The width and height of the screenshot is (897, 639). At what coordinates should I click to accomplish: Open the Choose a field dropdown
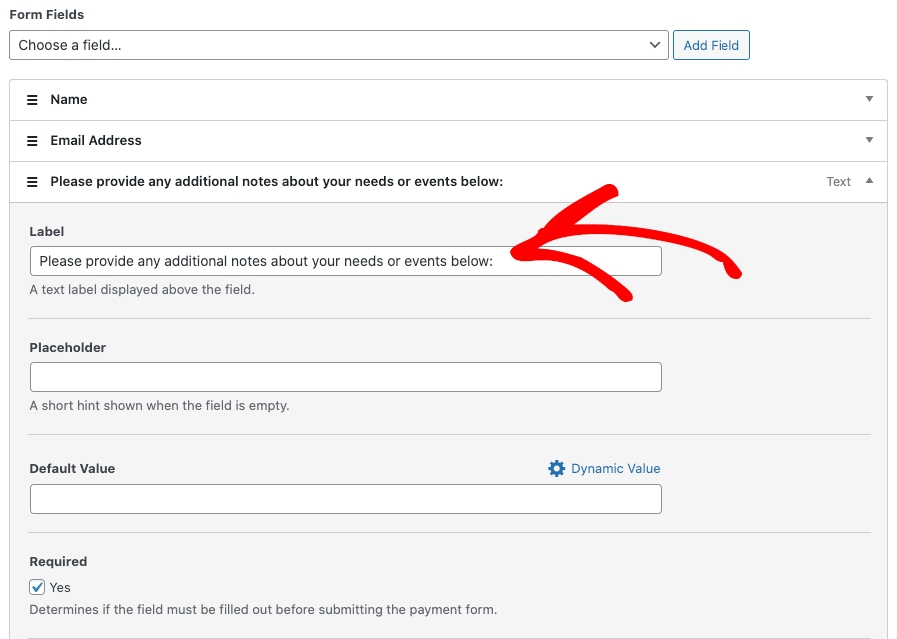tap(338, 45)
